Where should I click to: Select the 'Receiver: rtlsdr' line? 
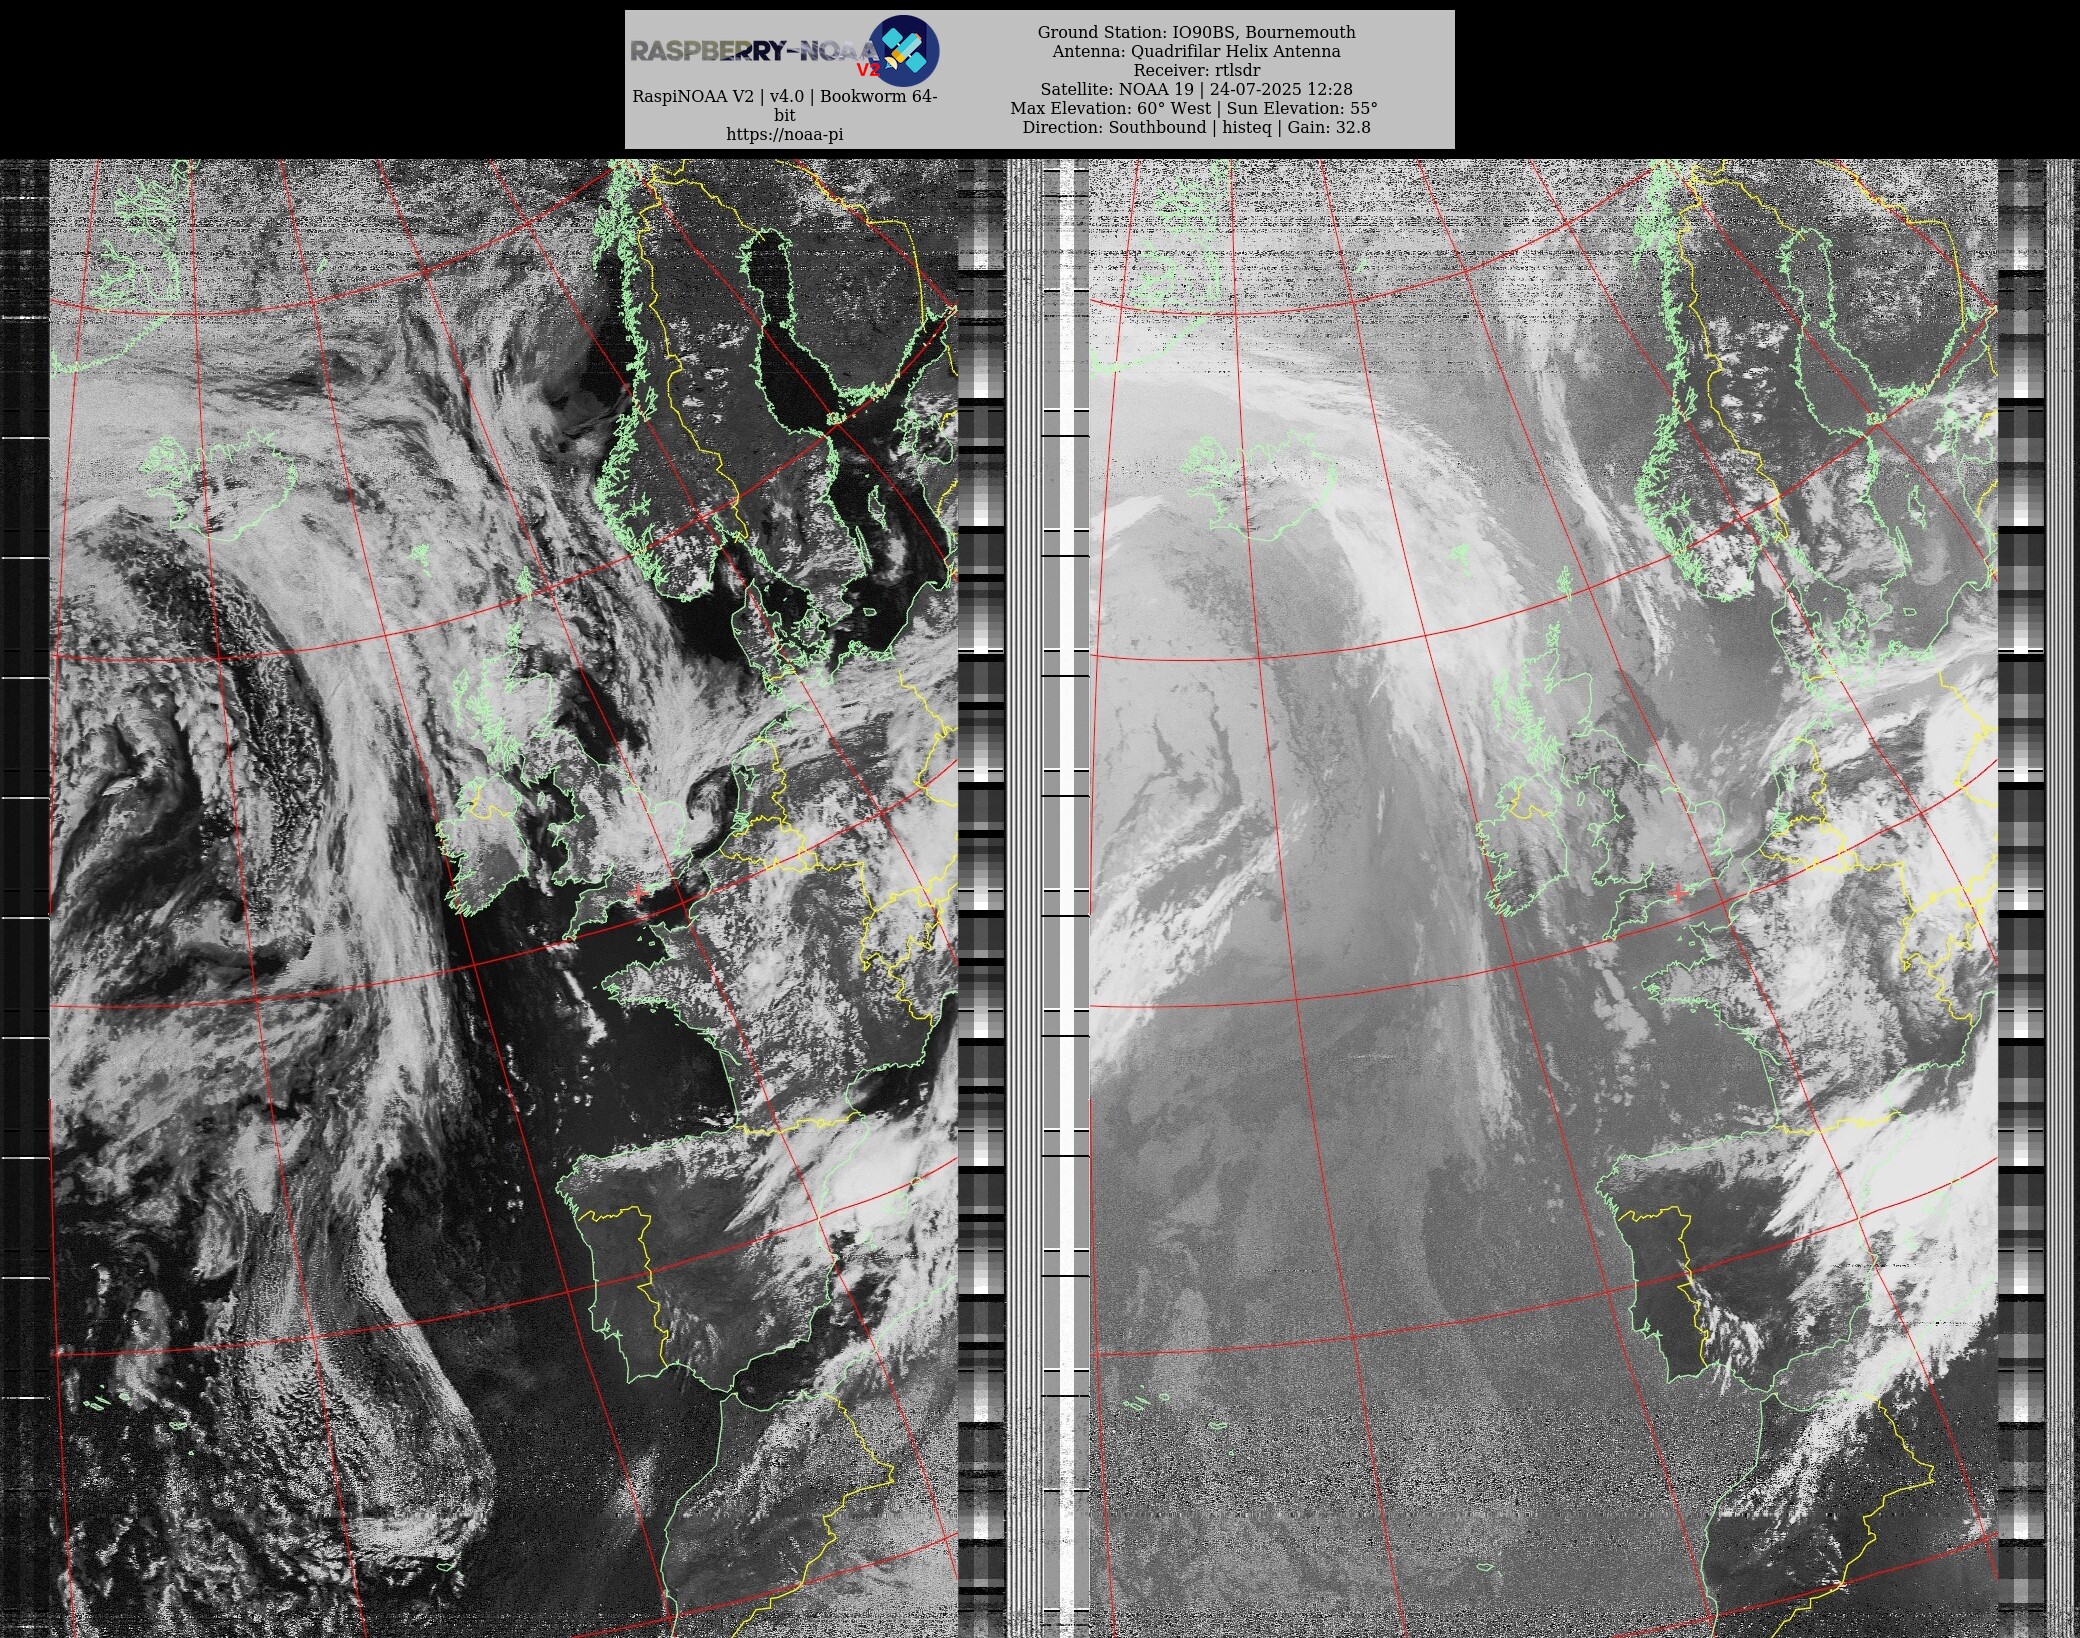tap(1196, 70)
